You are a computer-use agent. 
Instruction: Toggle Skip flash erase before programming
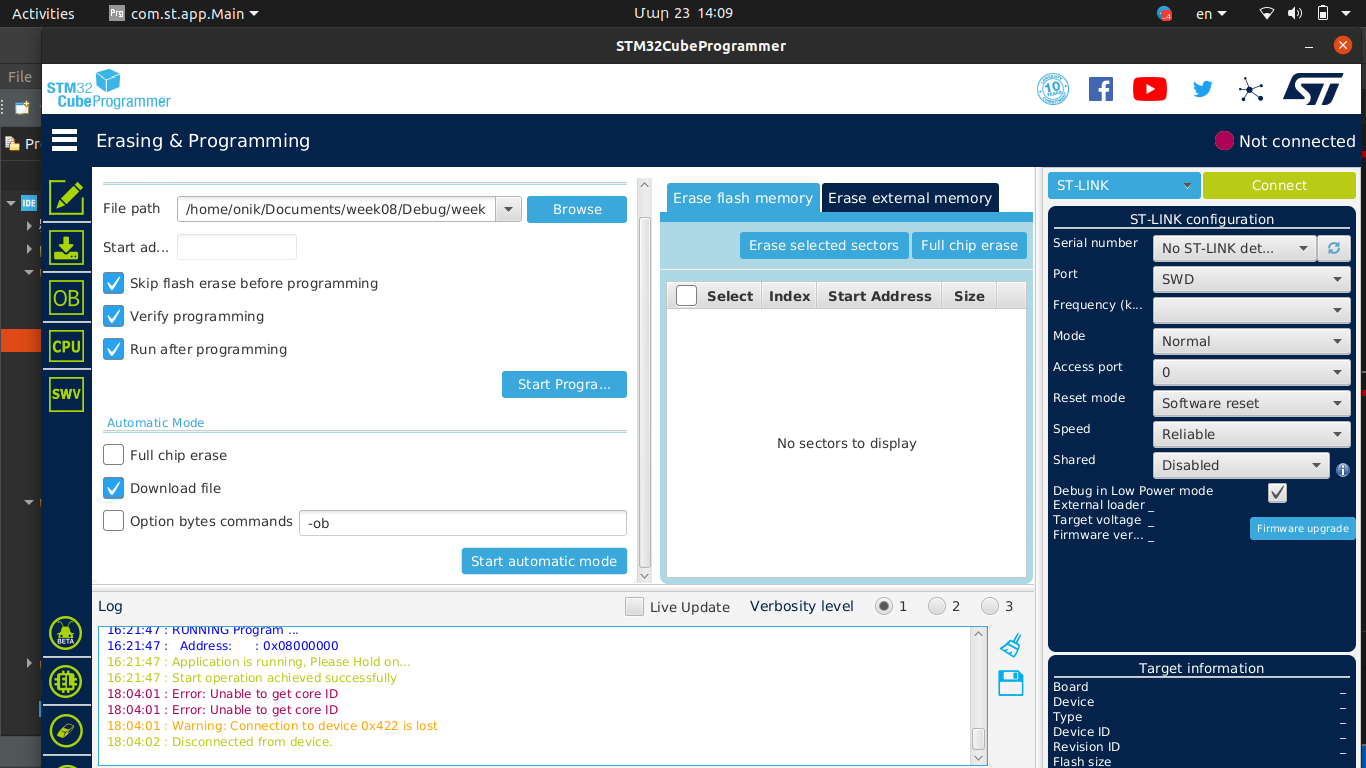pyautogui.click(x=114, y=283)
